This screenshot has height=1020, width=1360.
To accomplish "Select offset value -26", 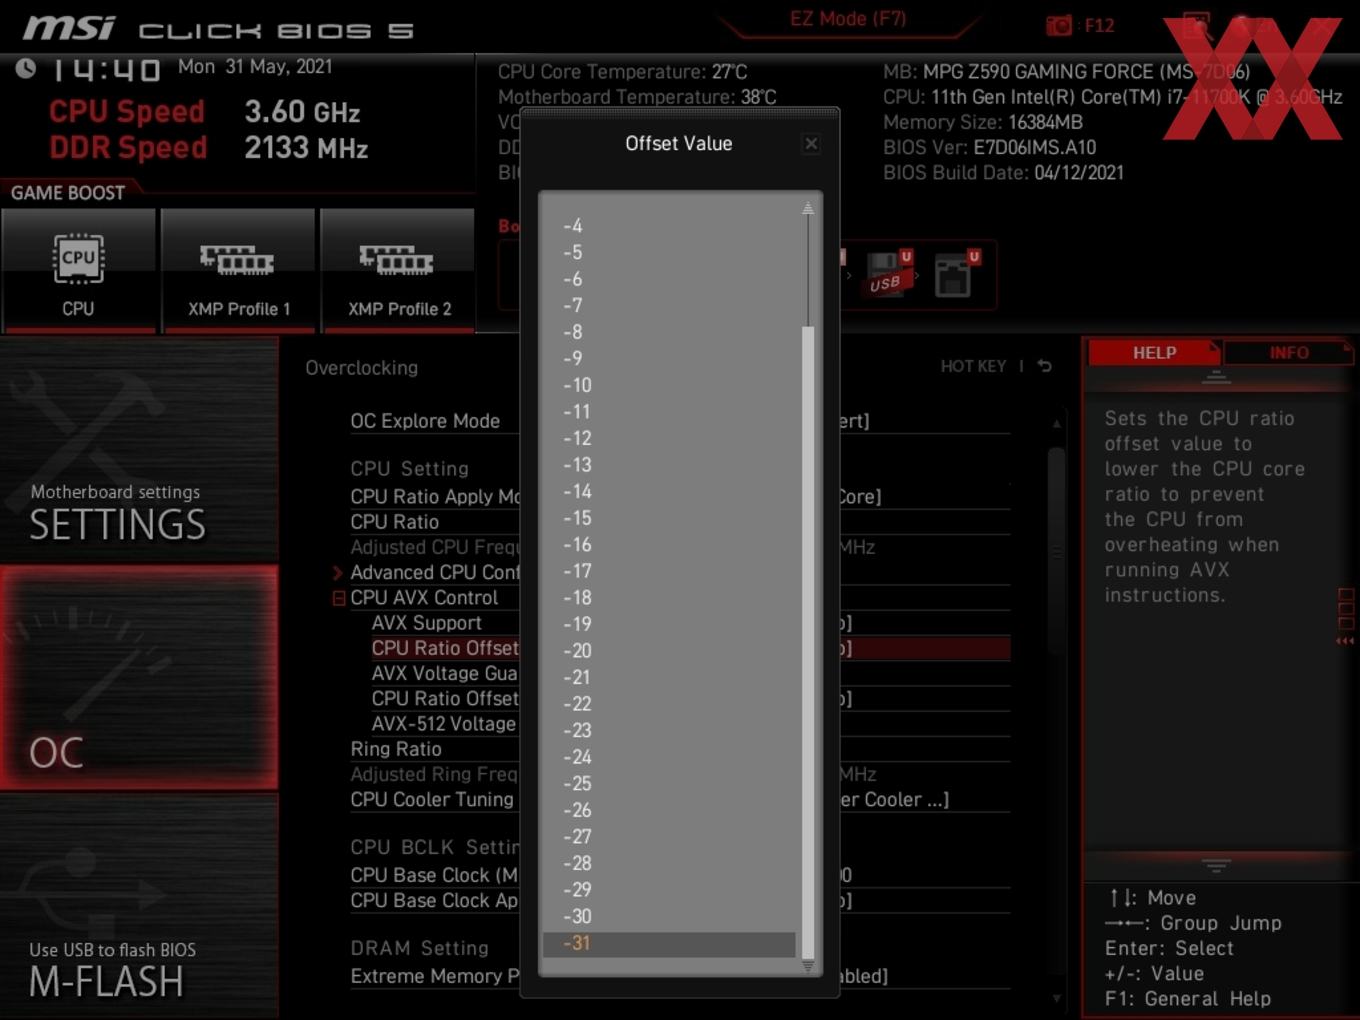I will click(669, 810).
